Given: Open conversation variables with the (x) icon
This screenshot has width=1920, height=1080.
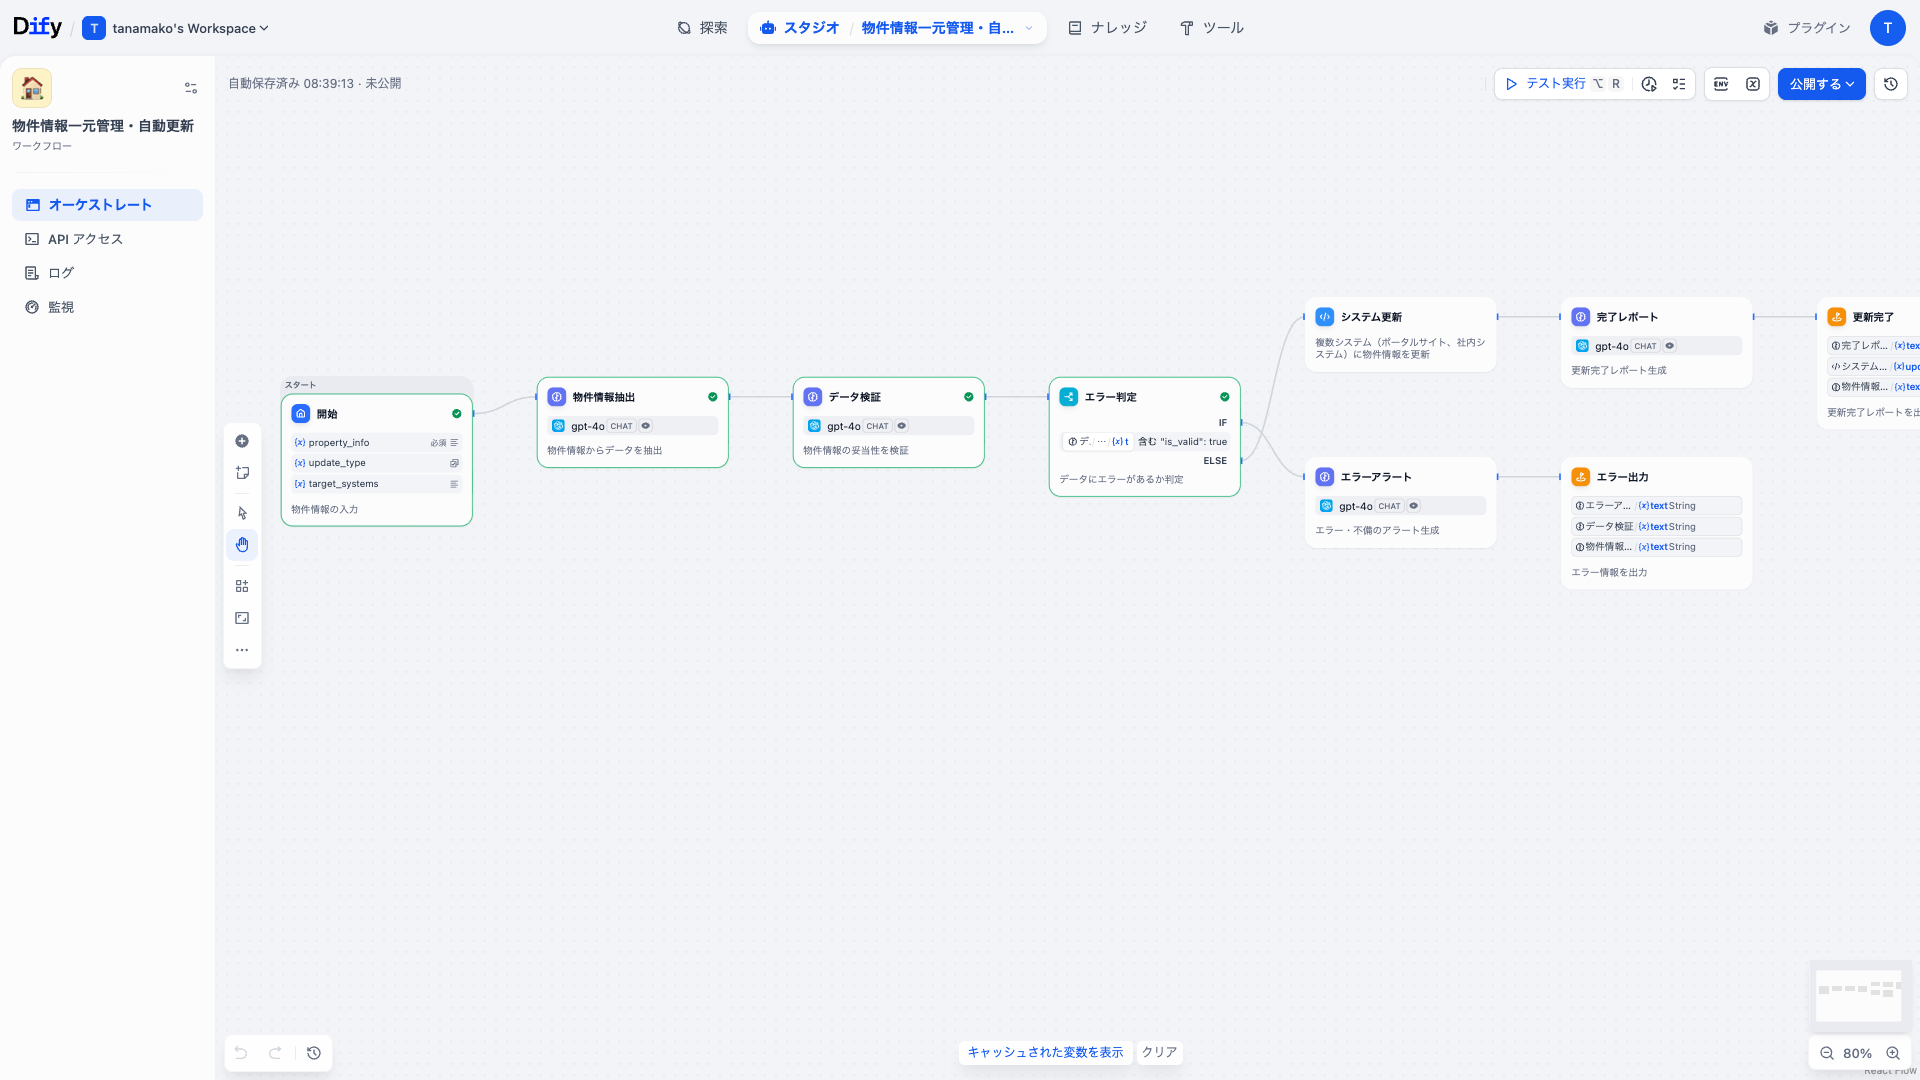Looking at the screenshot, I should click(x=1753, y=84).
